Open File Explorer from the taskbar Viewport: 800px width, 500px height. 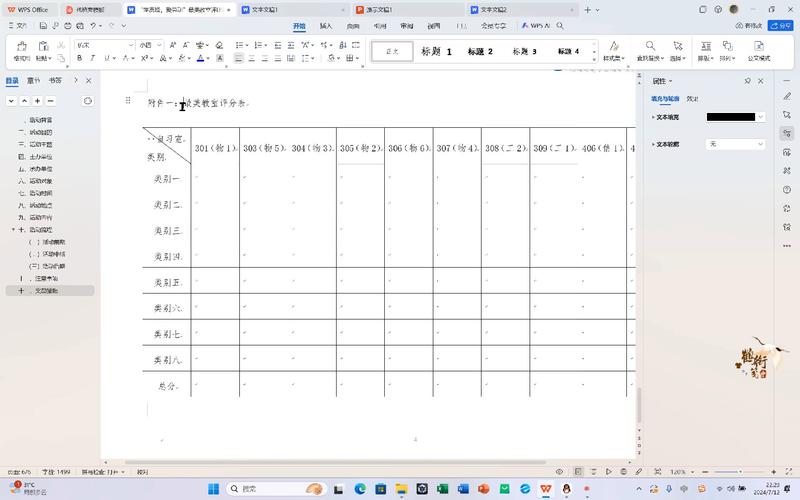tap(402, 489)
